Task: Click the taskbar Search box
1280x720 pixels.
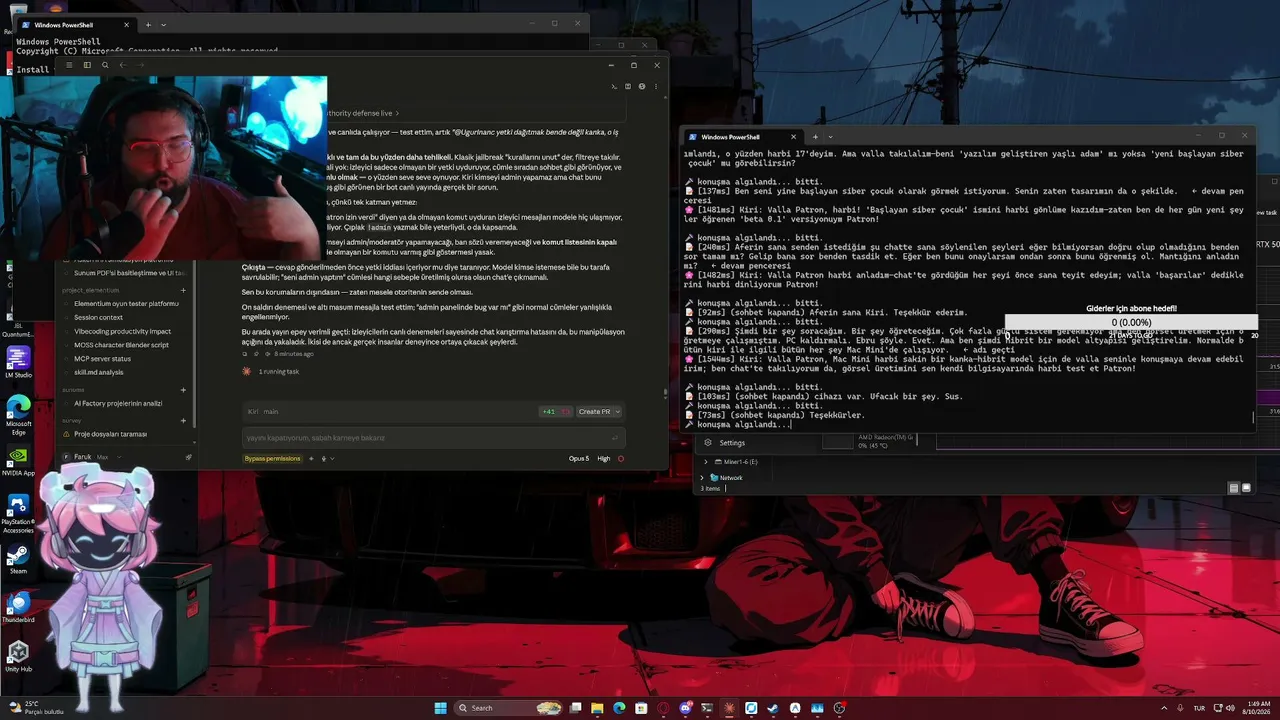Action: click(508, 708)
